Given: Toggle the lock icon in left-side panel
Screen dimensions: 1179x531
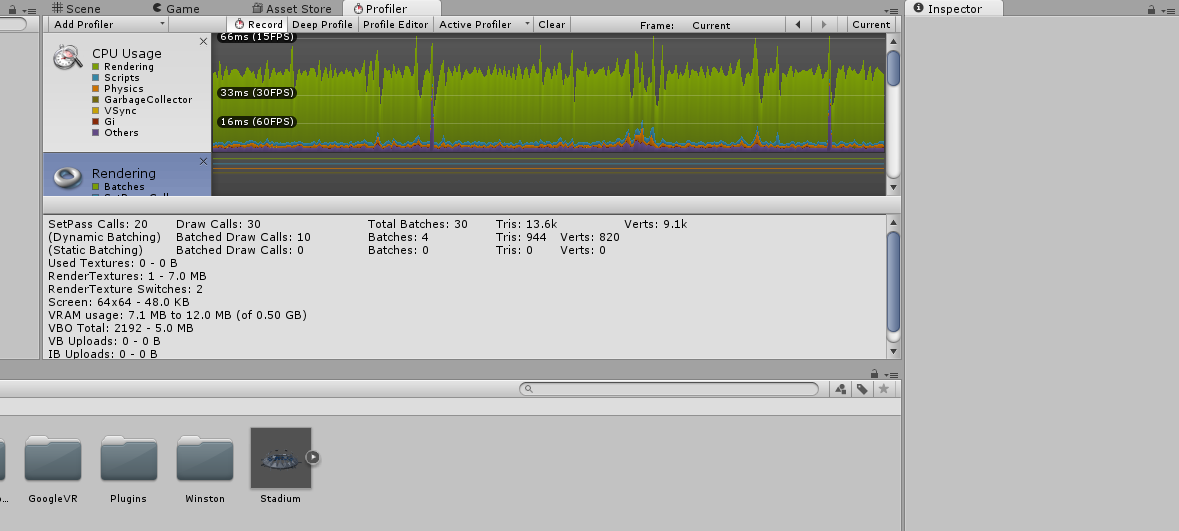Looking at the screenshot, I should (11, 10).
